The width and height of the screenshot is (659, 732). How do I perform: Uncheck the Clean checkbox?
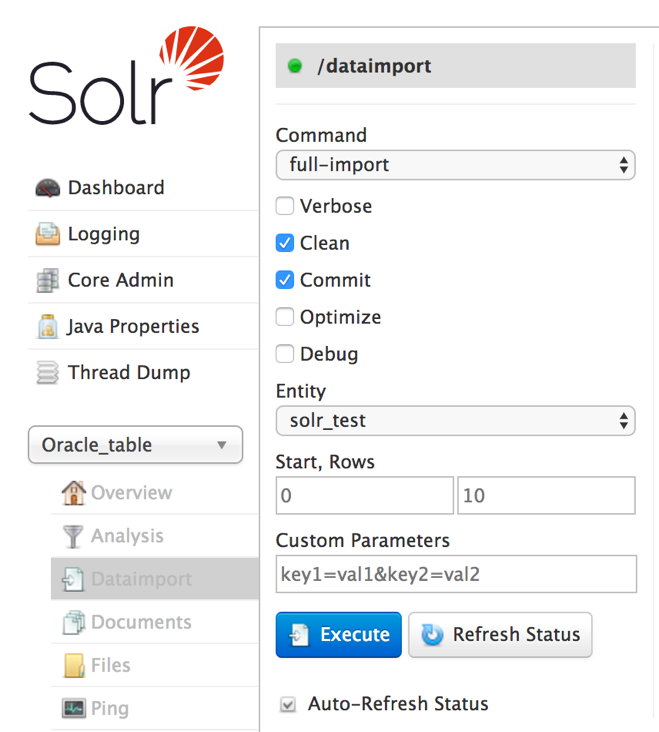(285, 244)
